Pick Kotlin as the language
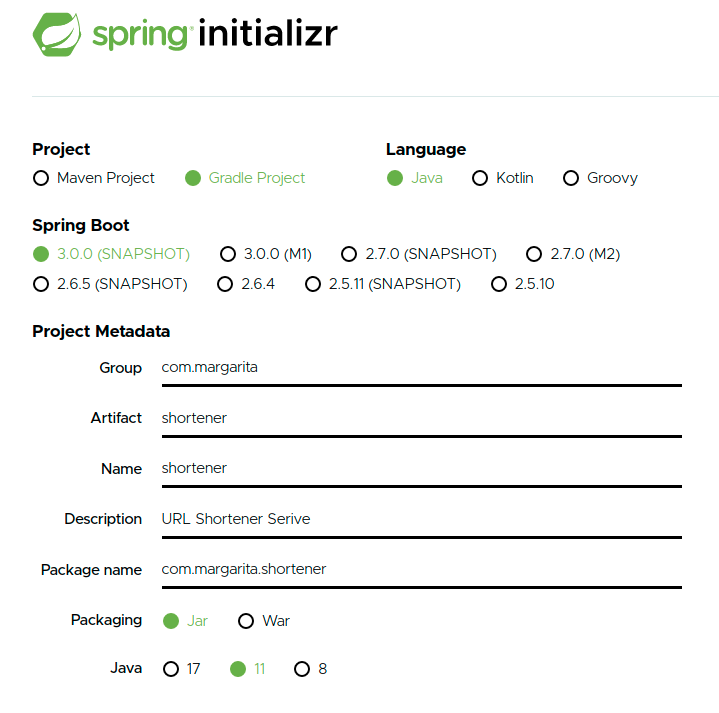Screen dimensions: 719x713 click(480, 179)
